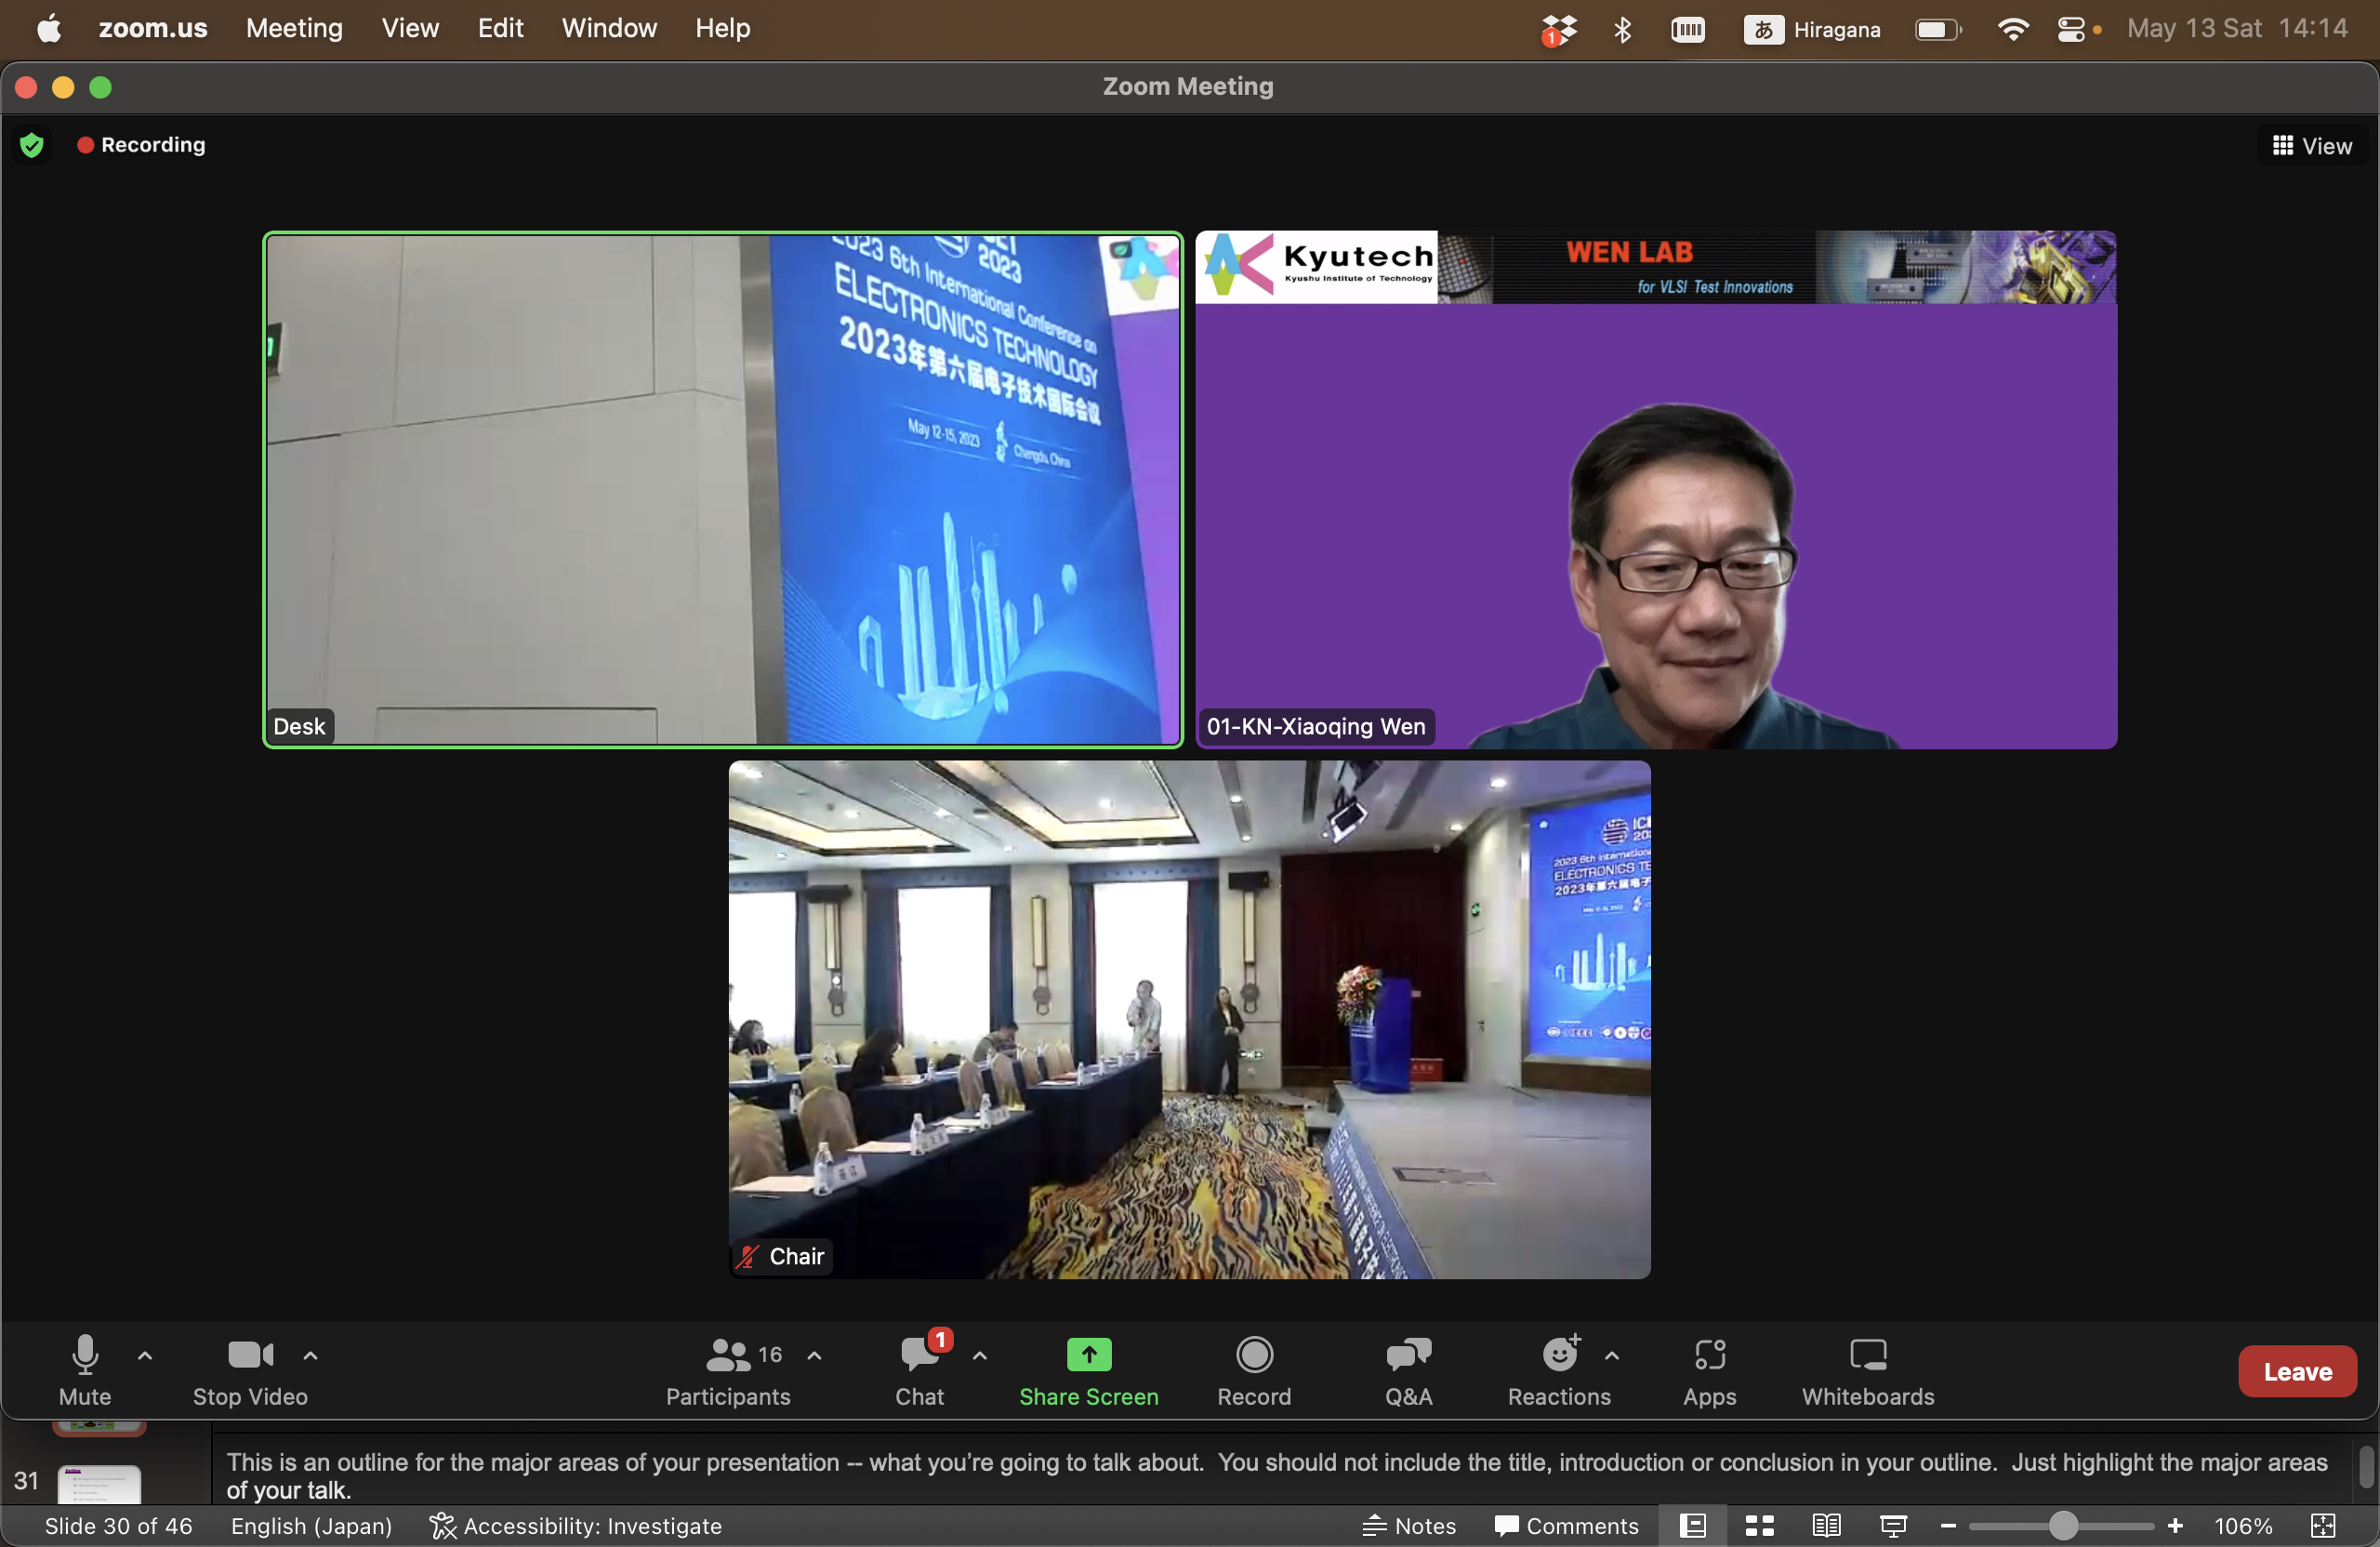Screen dimensions: 2380x1547
Task: Click the Notes button in status bar
Action: click(x=1409, y=1525)
